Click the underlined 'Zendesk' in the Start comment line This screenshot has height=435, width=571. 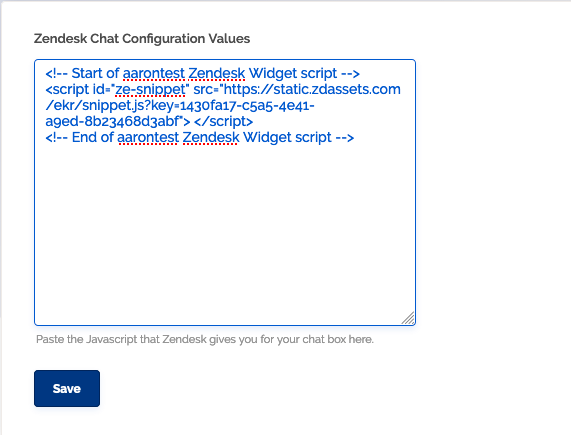tap(217, 73)
